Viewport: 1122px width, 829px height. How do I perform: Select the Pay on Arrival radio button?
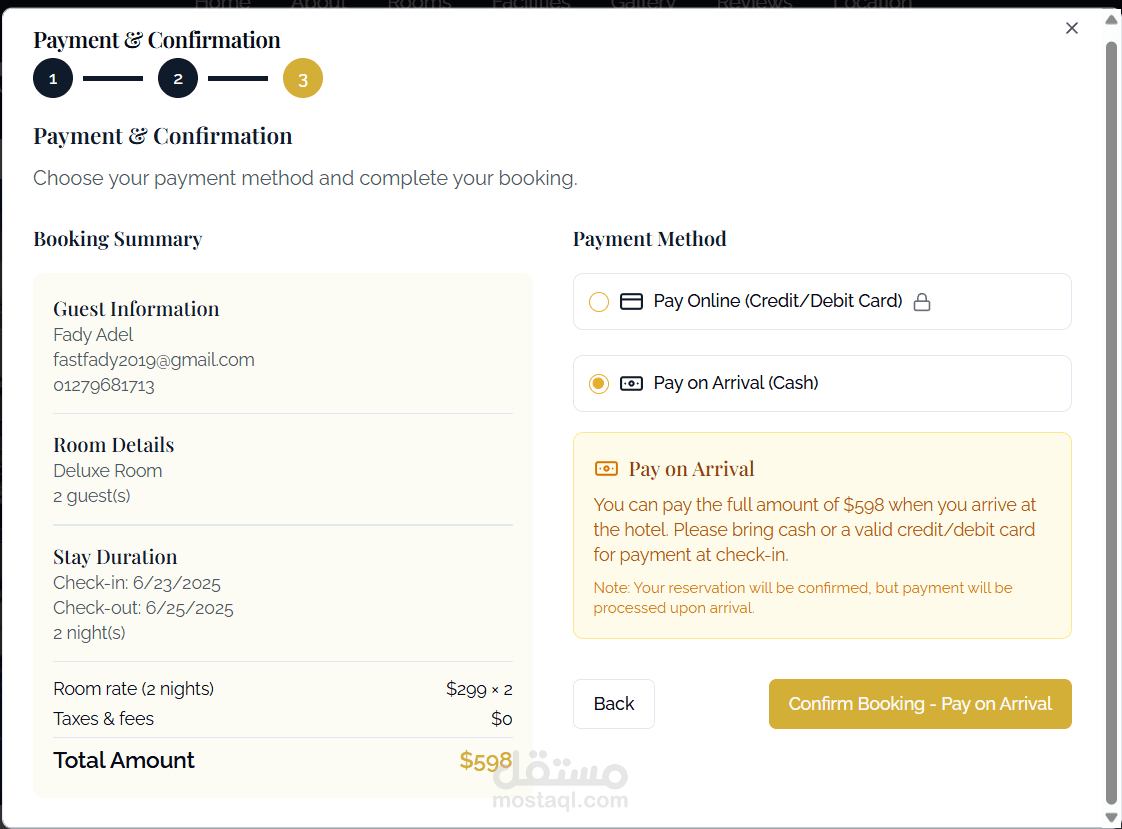pos(599,384)
